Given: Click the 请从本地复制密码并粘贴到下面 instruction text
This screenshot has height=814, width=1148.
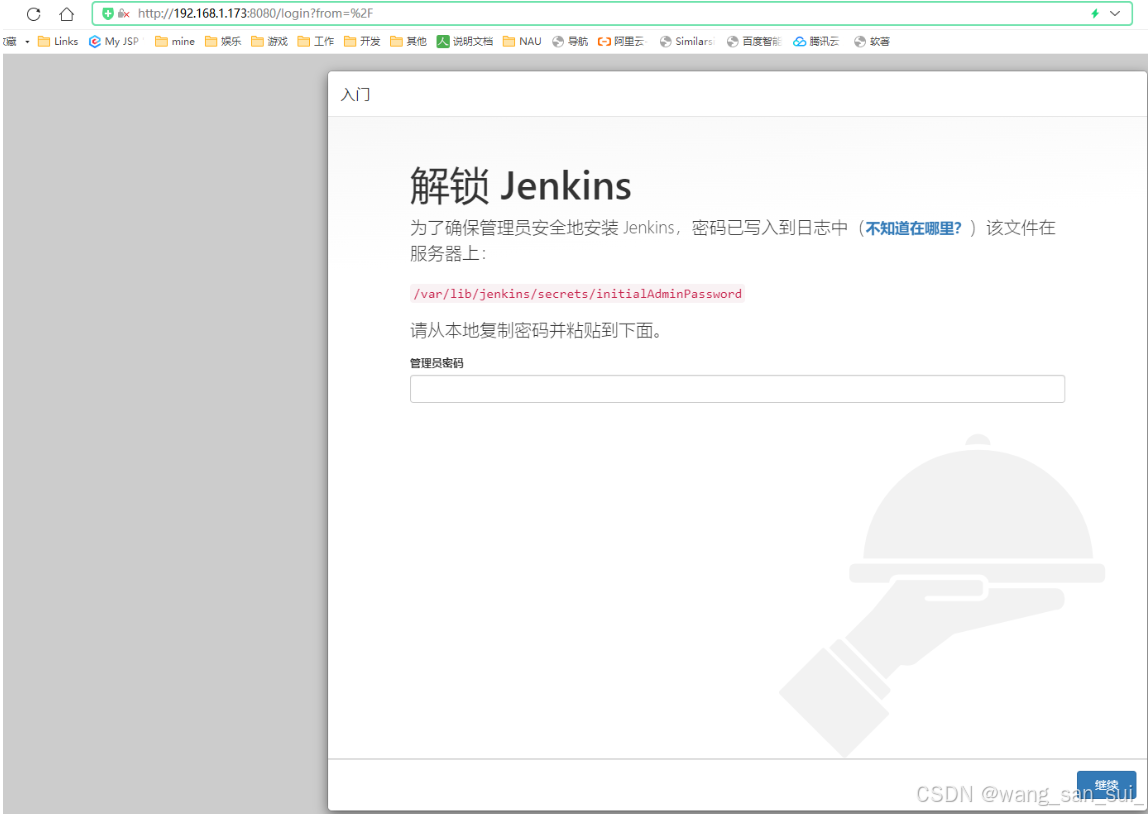Looking at the screenshot, I should point(536,331).
